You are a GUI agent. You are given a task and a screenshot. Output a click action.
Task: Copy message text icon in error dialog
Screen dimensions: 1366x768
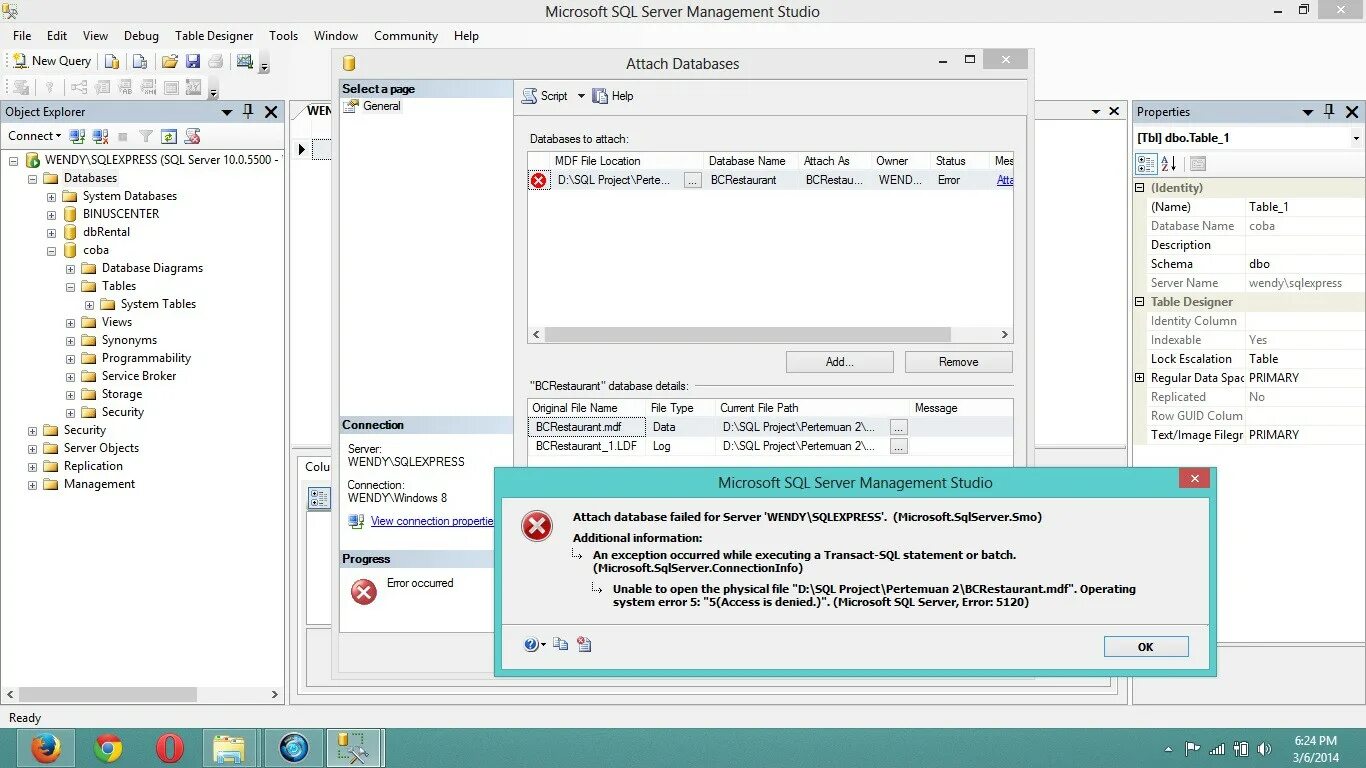561,645
